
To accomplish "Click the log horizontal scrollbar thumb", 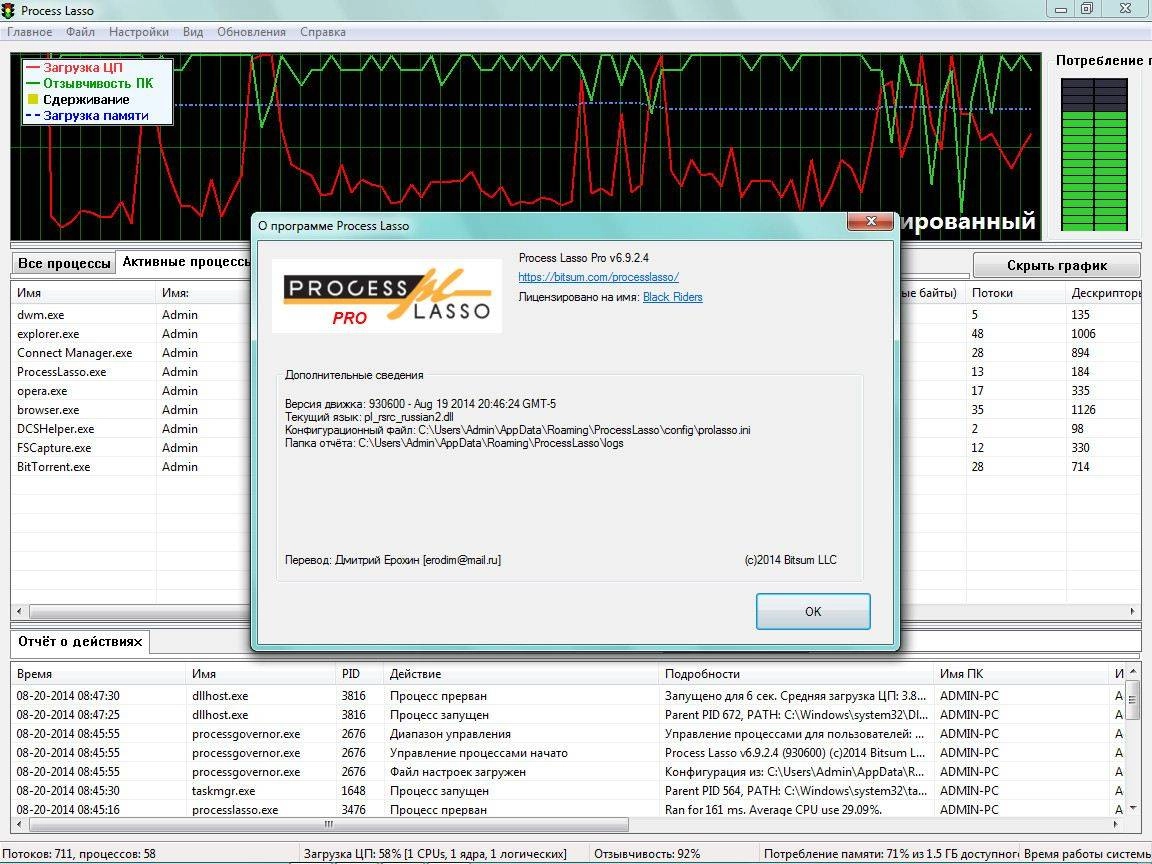I will pyautogui.click(x=328, y=824).
